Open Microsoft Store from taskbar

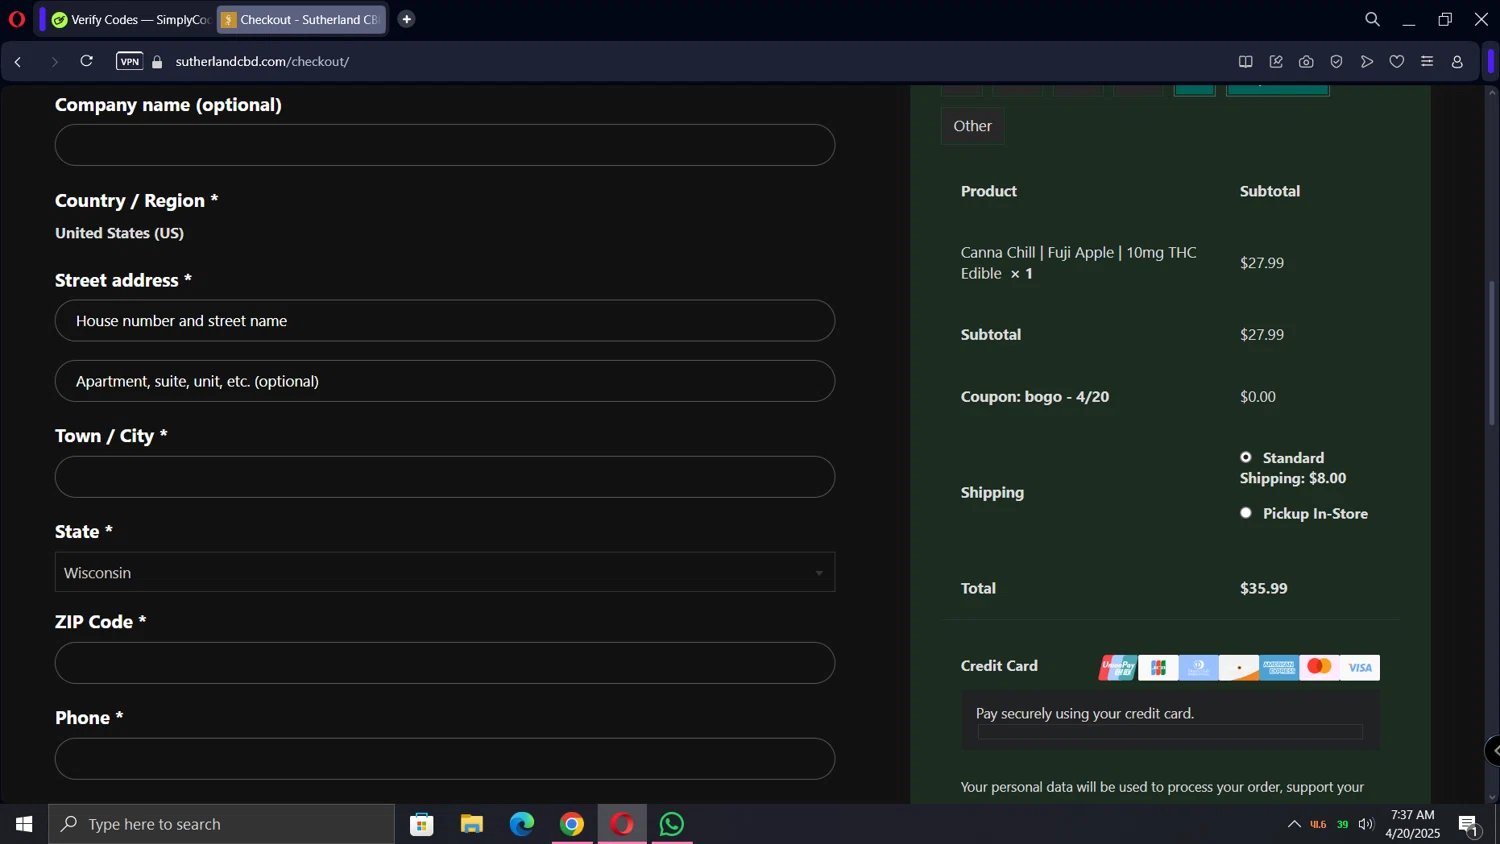coord(422,824)
